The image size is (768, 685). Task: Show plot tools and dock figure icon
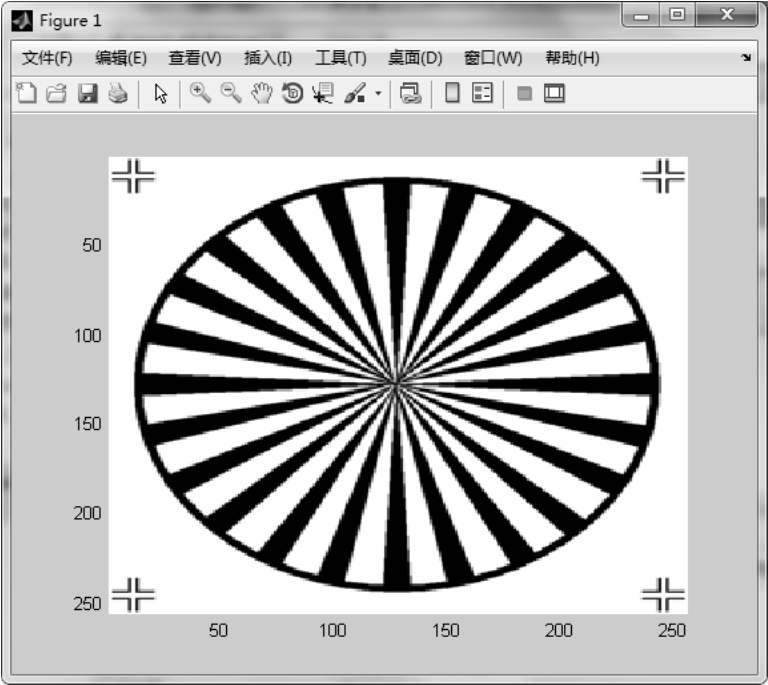(554, 93)
